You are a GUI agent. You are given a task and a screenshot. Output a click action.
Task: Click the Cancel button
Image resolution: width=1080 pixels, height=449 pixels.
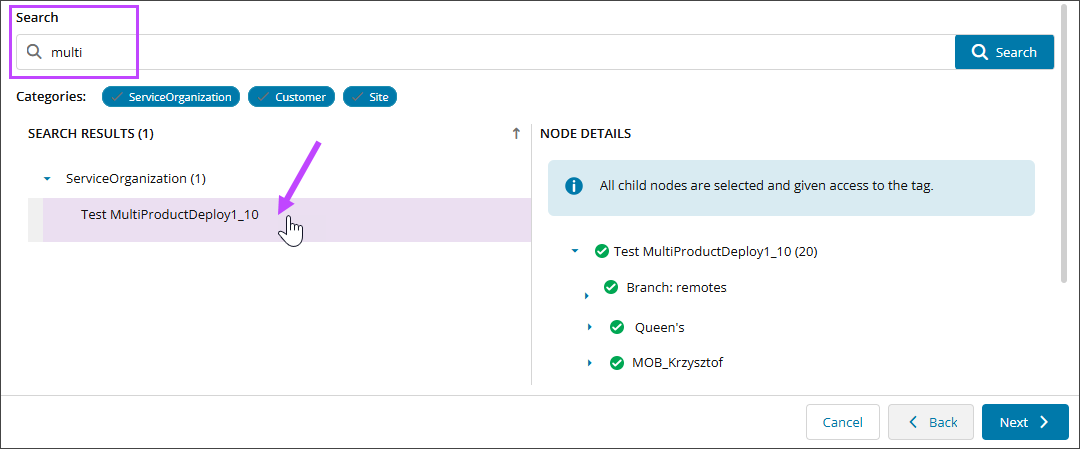coord(842,422)
